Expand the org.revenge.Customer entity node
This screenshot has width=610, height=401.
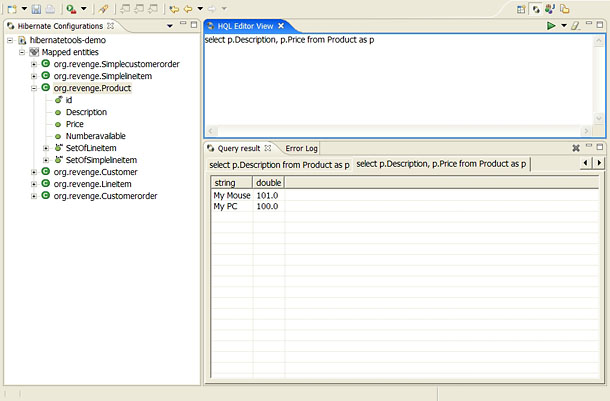click(x=34, y=172)
